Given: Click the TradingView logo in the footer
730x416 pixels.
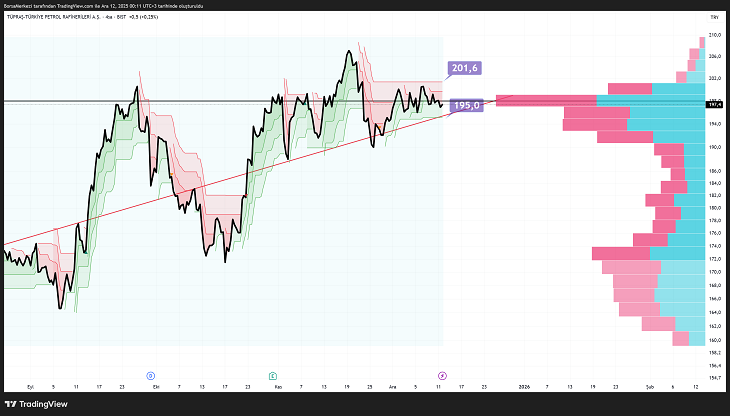Looking at the screenshot, I should [37, 404].
